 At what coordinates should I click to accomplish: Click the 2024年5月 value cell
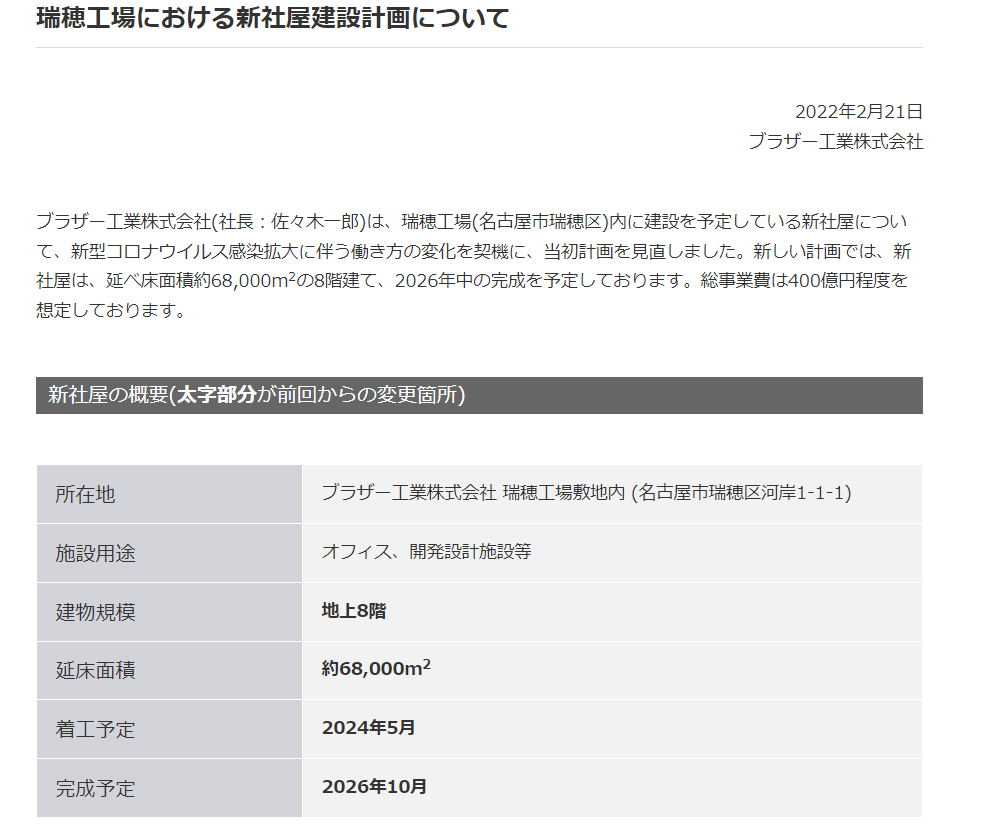[x=368, y=728]
